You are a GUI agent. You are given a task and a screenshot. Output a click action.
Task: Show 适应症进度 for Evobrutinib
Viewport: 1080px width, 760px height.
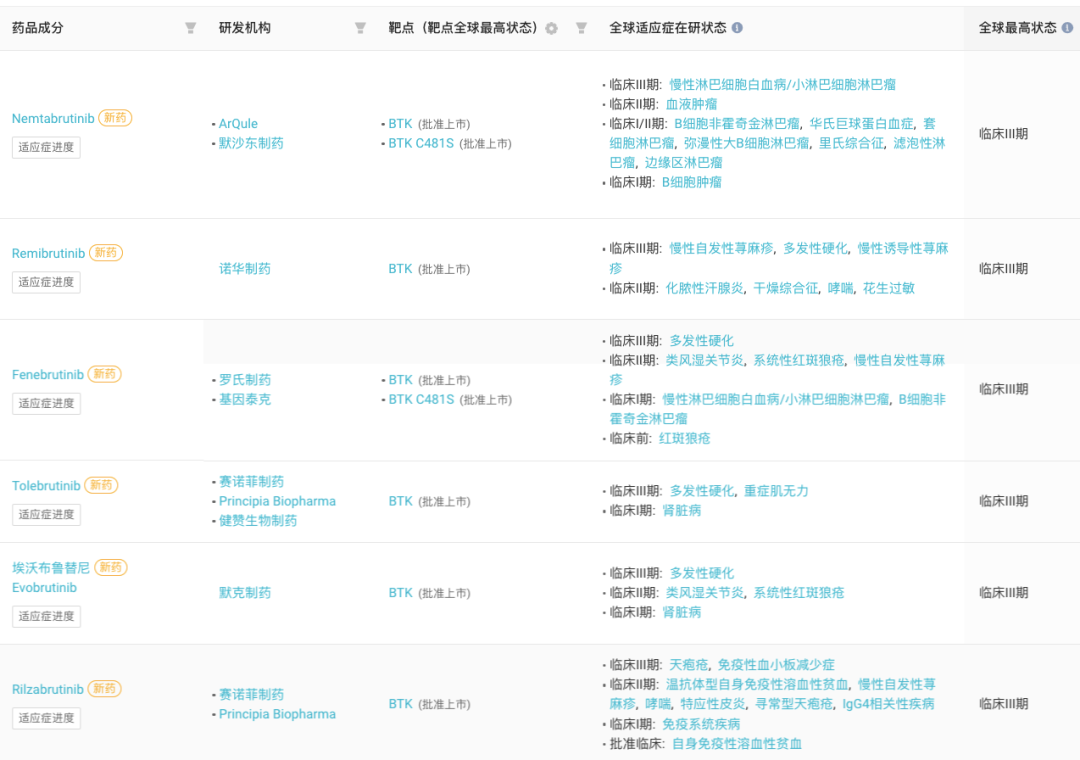point(46,616)
